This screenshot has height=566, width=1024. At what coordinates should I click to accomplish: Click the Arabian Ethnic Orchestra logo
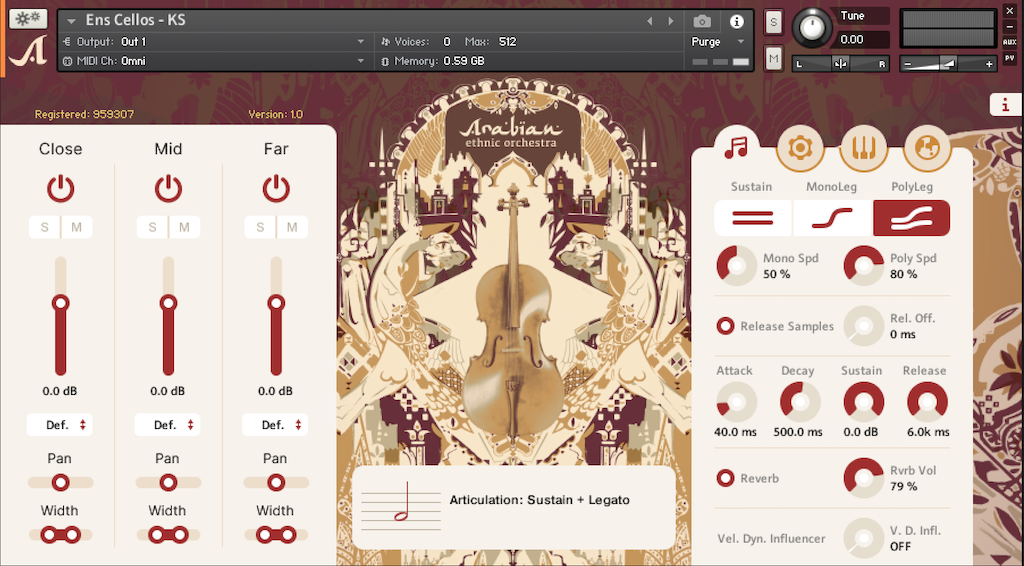pyautogui.click(x=511, y=132)
